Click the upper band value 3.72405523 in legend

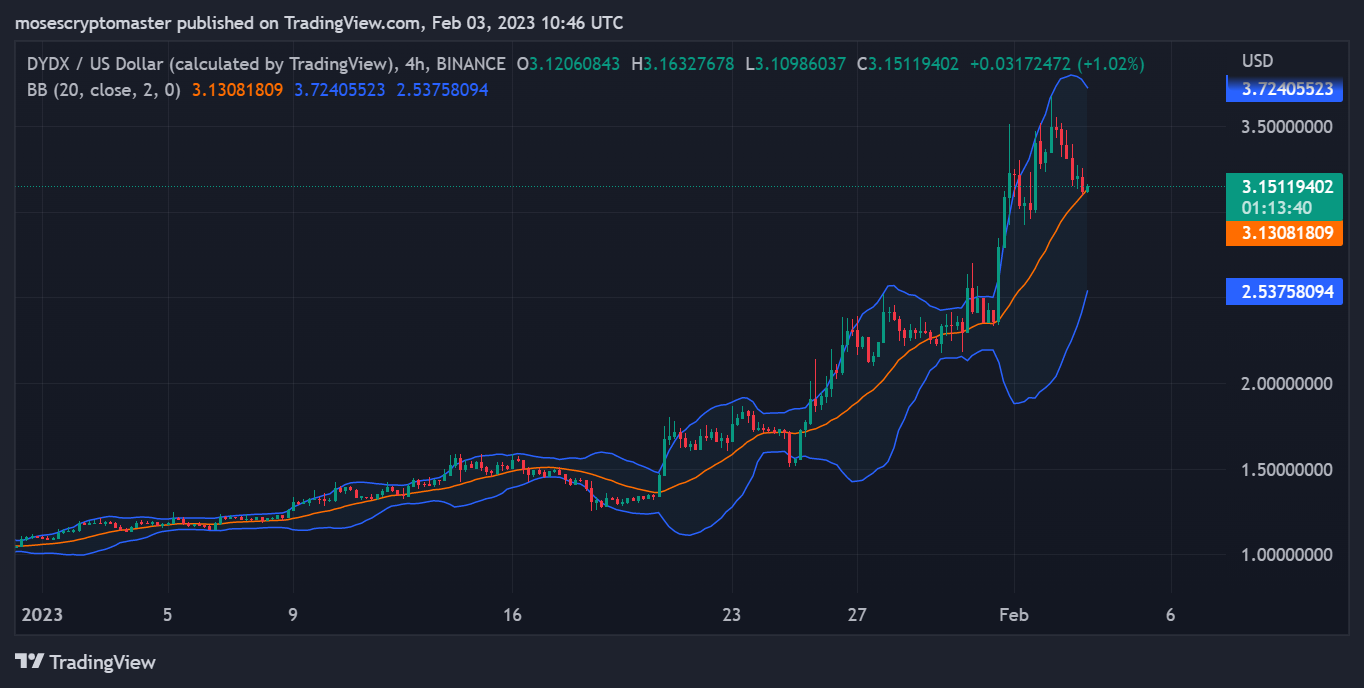tap(342, 89)
